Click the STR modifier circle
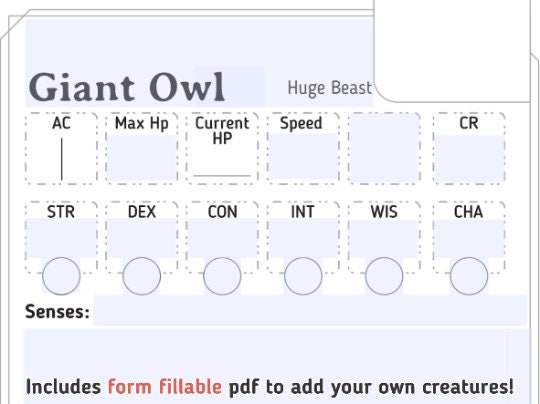Image resolution: width=540 pixels, height=404 pixels. pos(61,276)
